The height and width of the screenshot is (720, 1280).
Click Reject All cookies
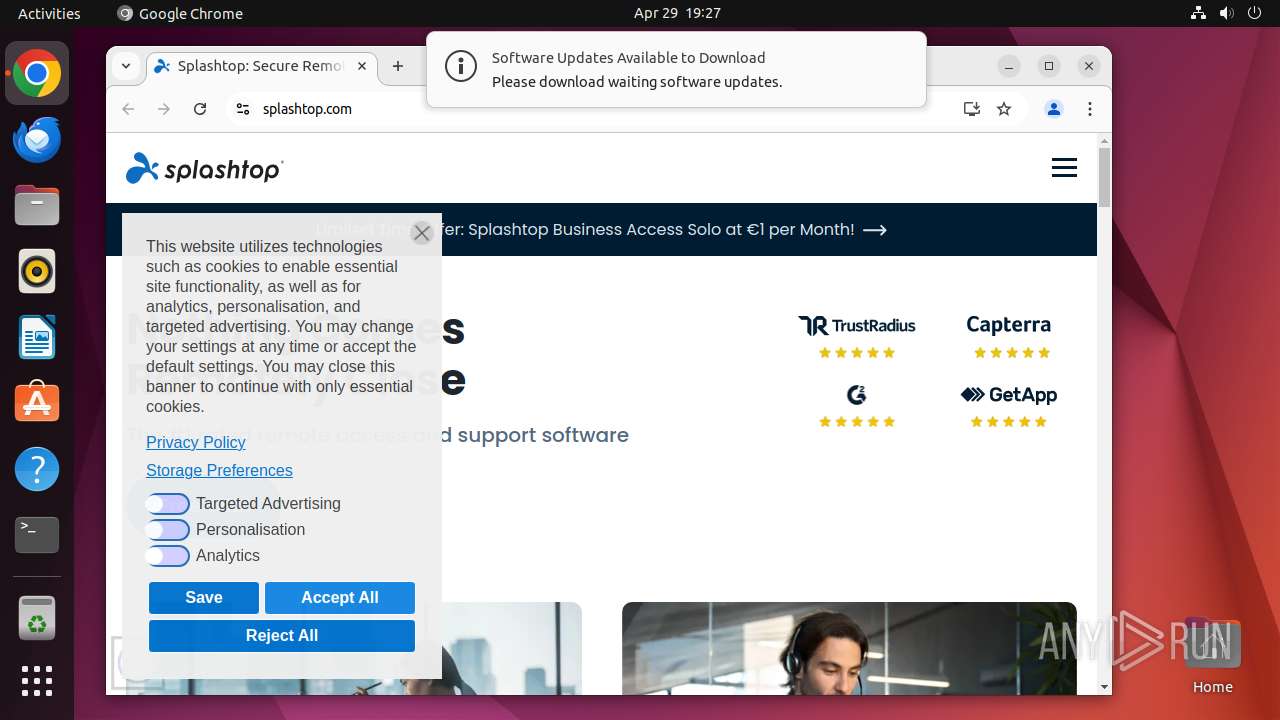282,636
